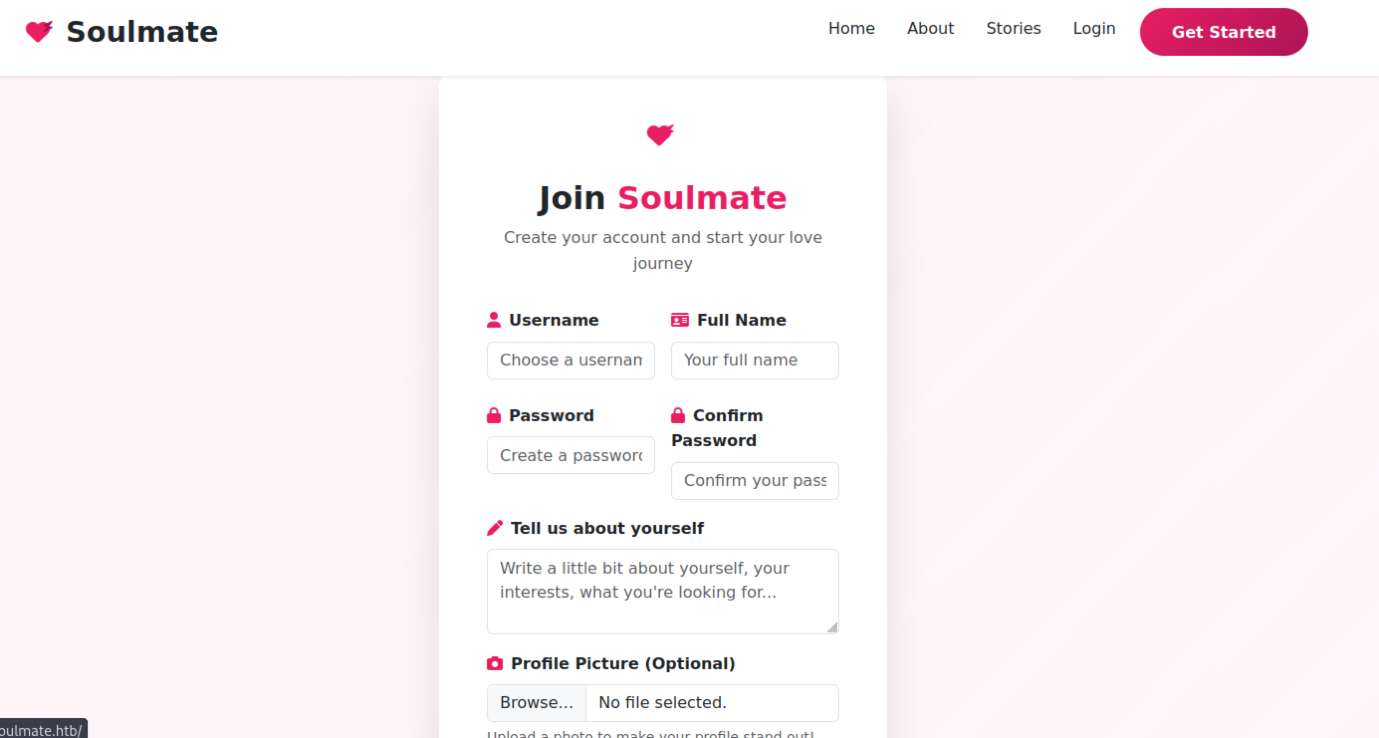Viewport: 1379px width, 738px height.
Task: Click the camera icon beside Profile Picture
Action: point(495,663)
